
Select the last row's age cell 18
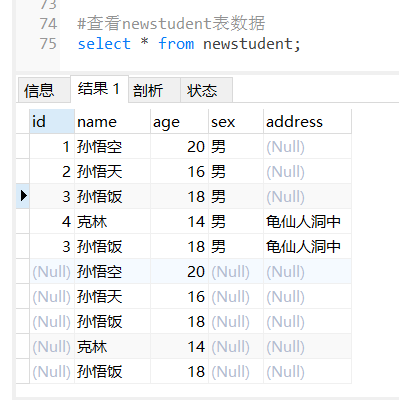pyautogui.click(x=179, y=372)
